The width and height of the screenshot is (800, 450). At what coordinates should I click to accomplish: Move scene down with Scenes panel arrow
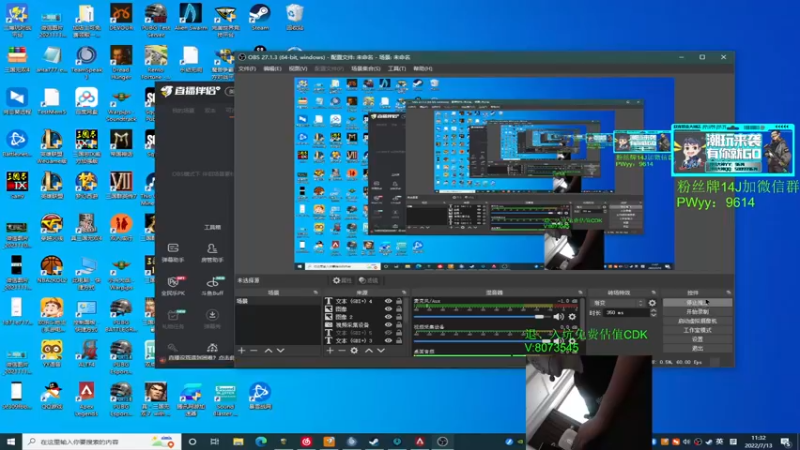point(280,351)
